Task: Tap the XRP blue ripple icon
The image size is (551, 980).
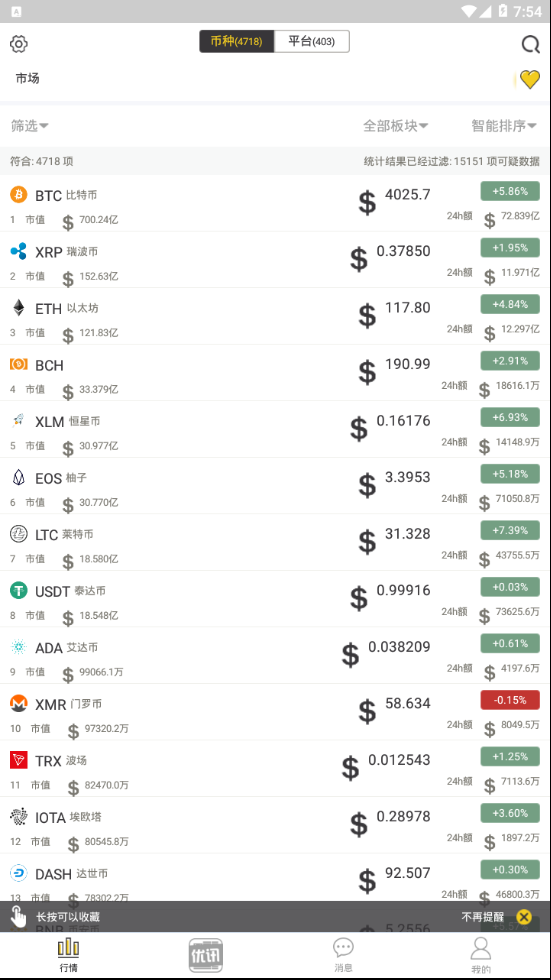Action: click(19, 251)
